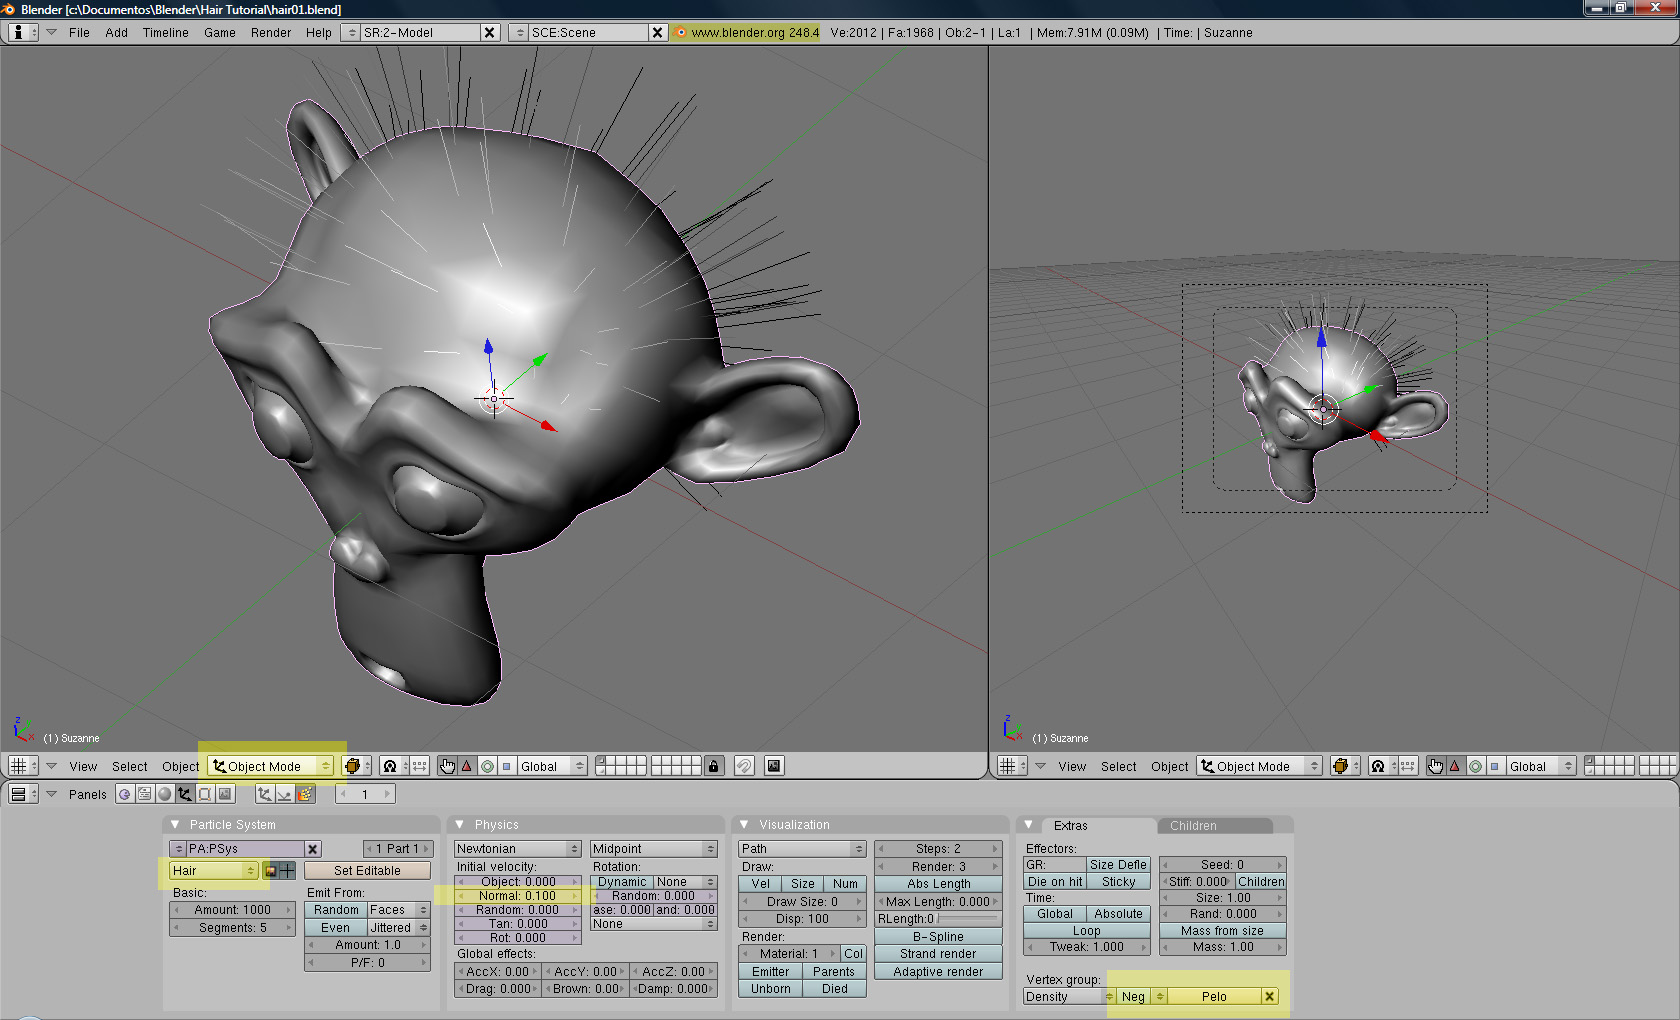Open the Midpoint integrator dropdown

[x=654, y=849]
